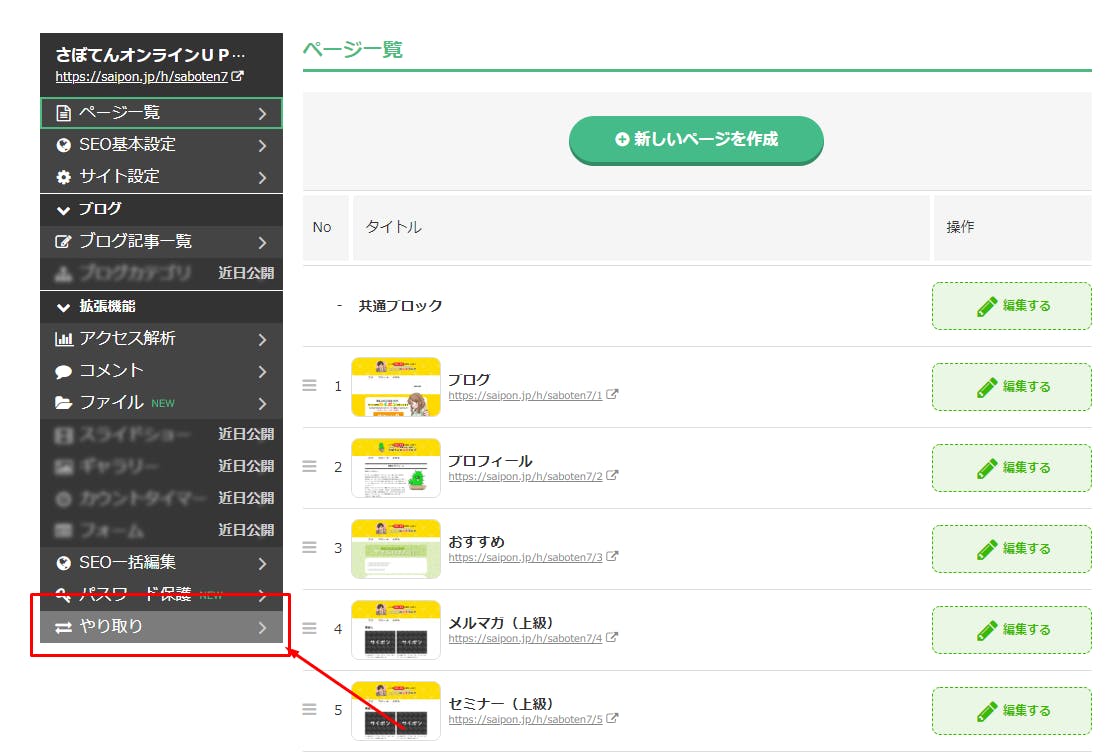
Task: Click the ファイル folder icon in sidebar
Action: coord(64,403)
